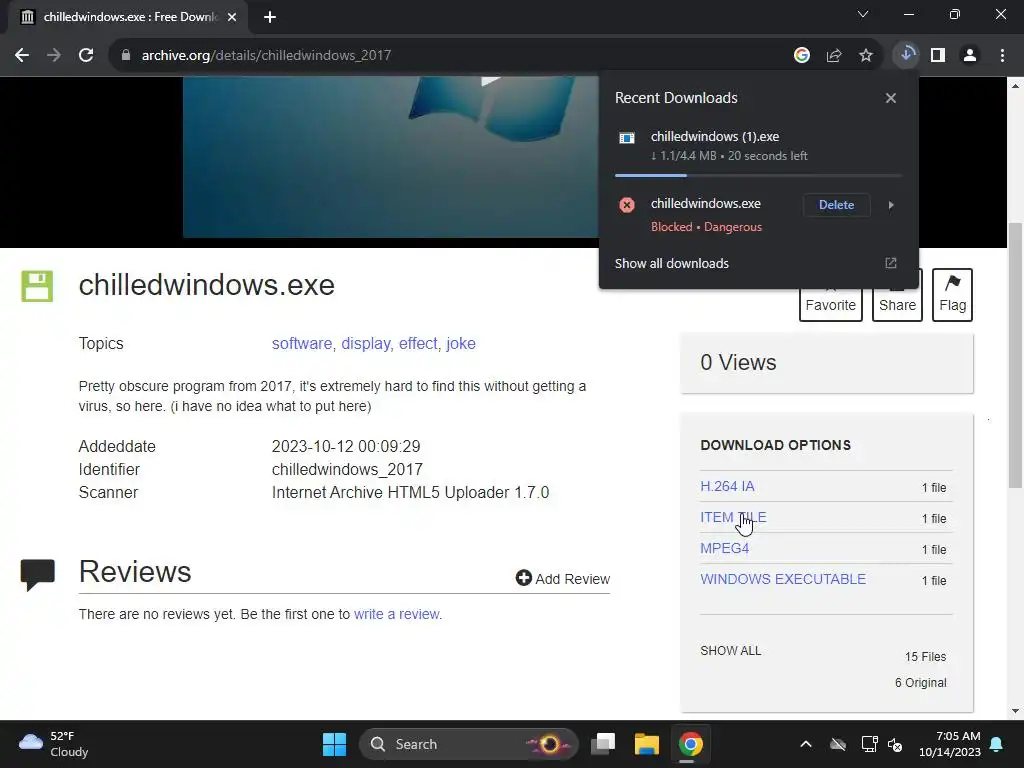Bookmark this tab with the star icon
Viewport: 1024px width, 768px height.
865,56
